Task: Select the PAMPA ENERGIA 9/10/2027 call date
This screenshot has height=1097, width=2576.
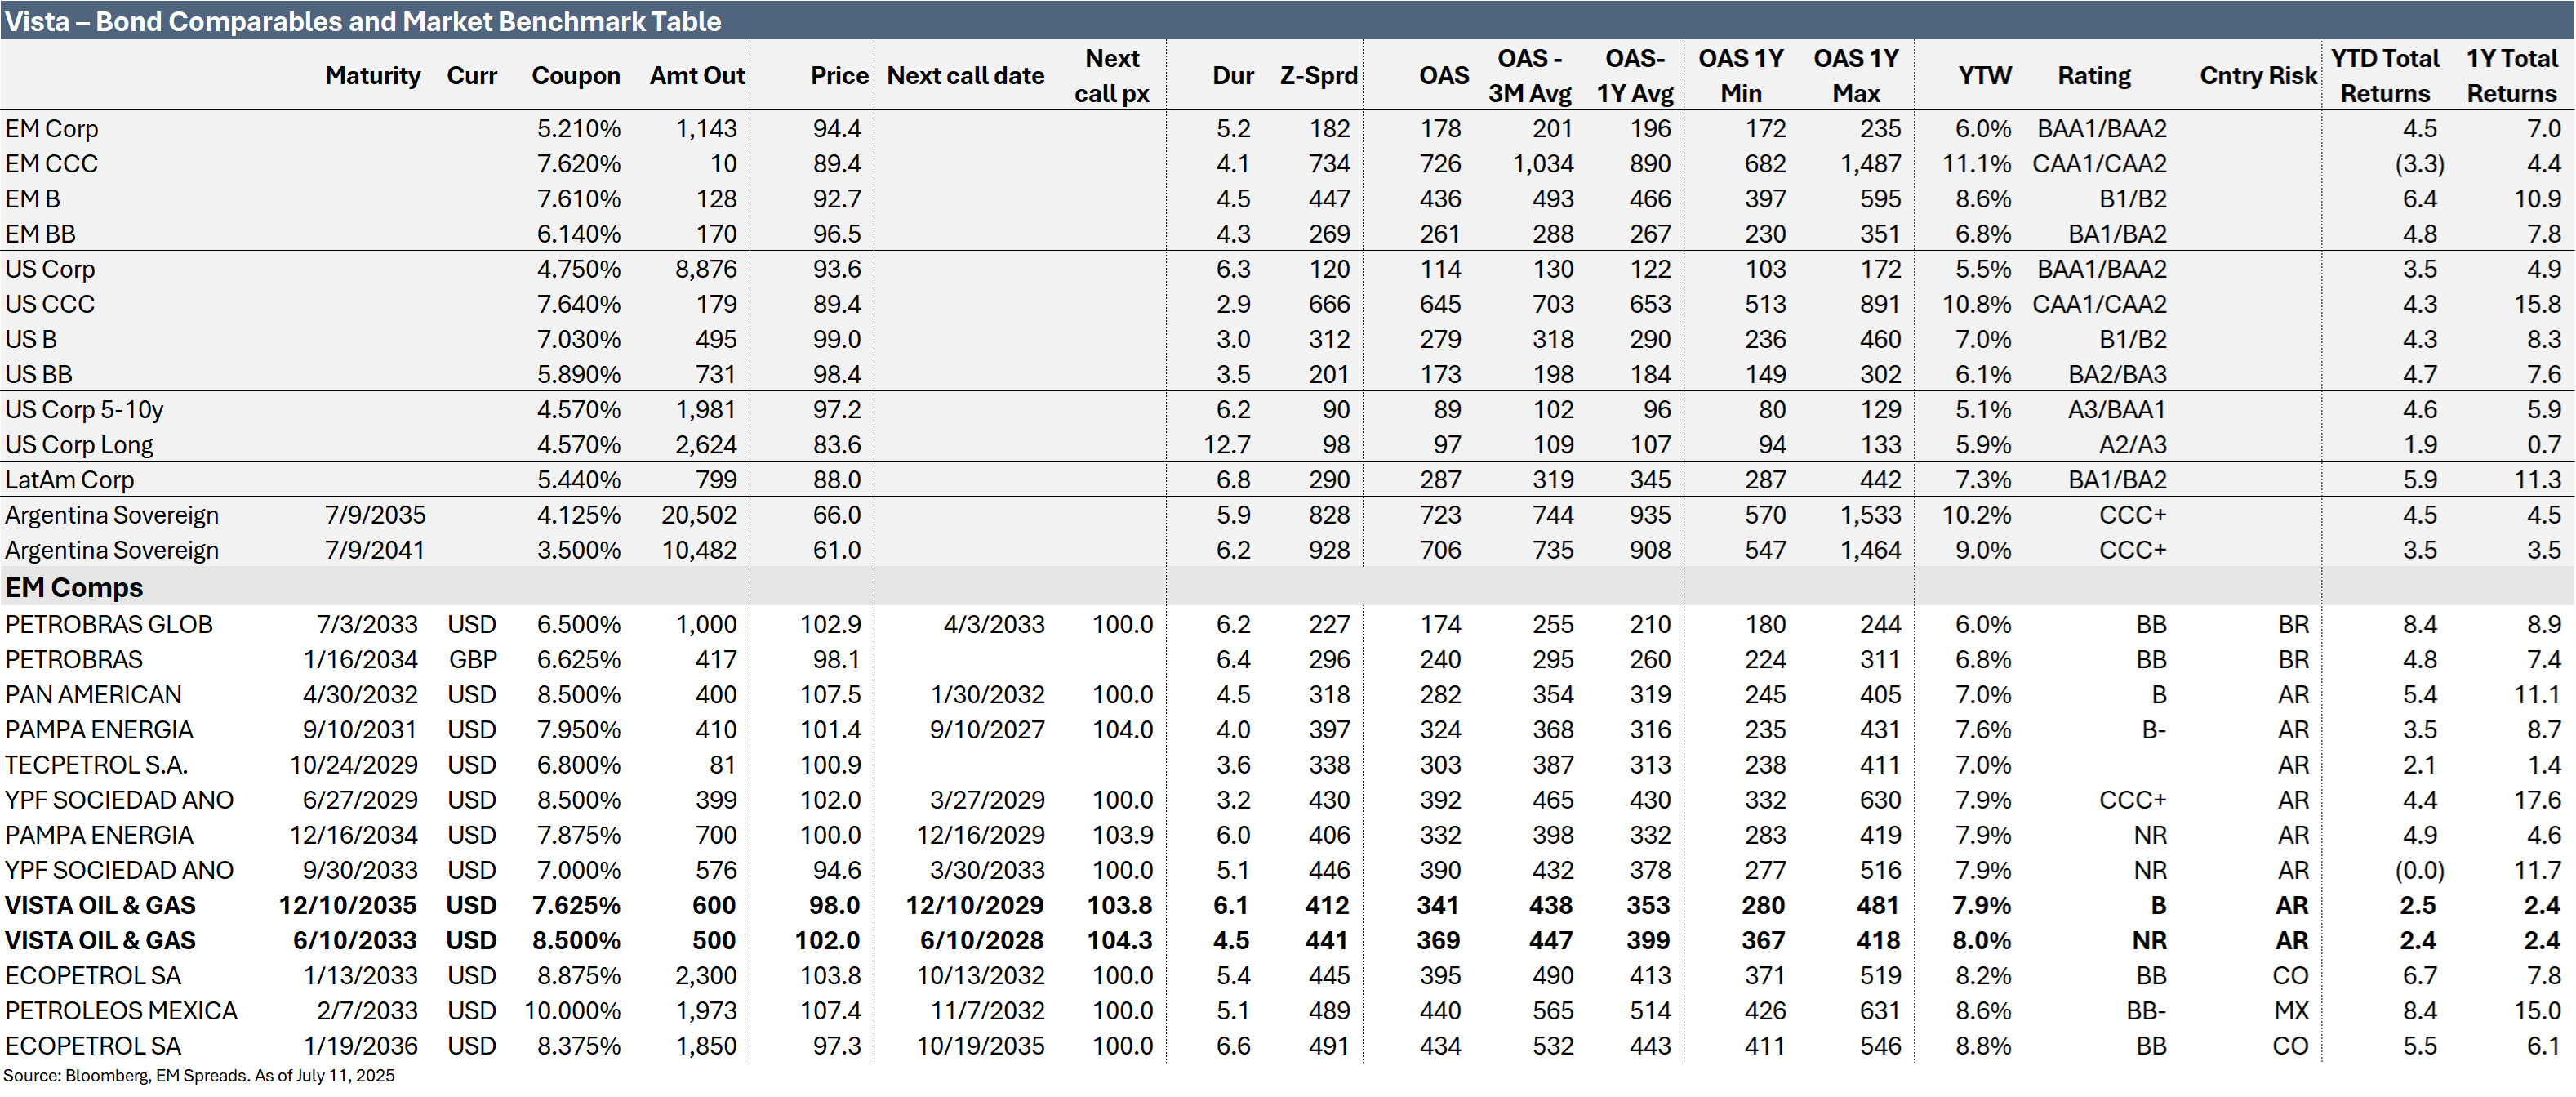Action: click(x=986, y=730)
